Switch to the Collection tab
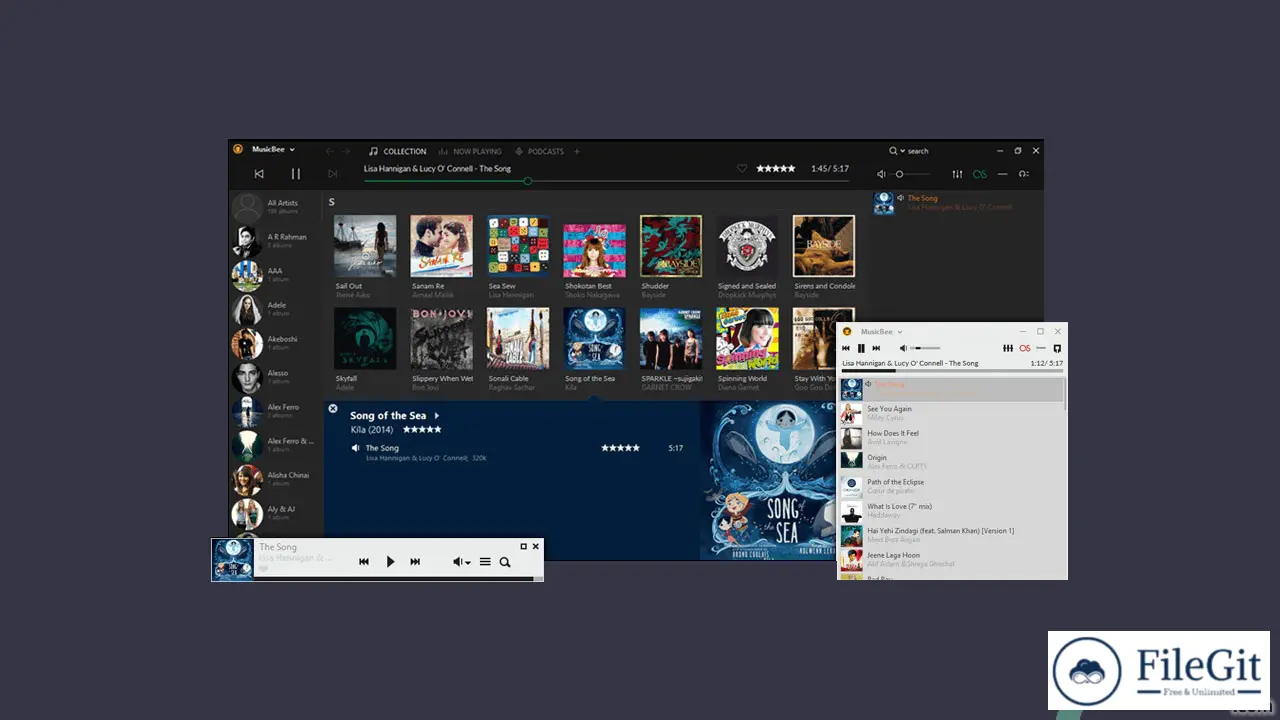1280x720 pixels. click(x=398, y=151)
